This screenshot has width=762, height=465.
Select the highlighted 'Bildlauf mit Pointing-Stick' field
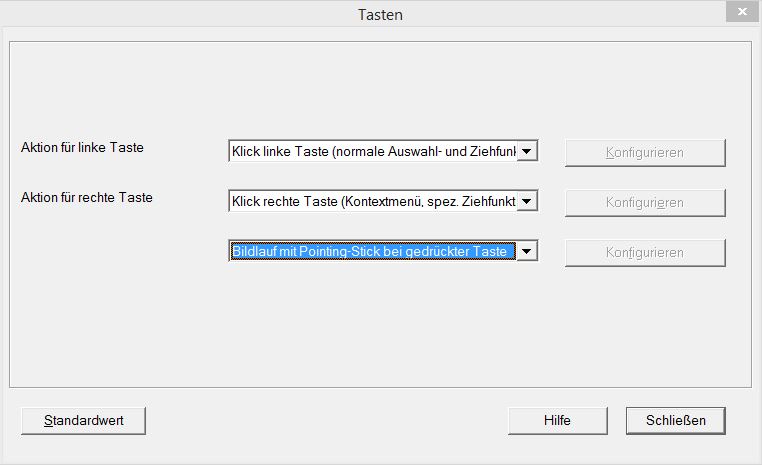click(x=373, y=252)
